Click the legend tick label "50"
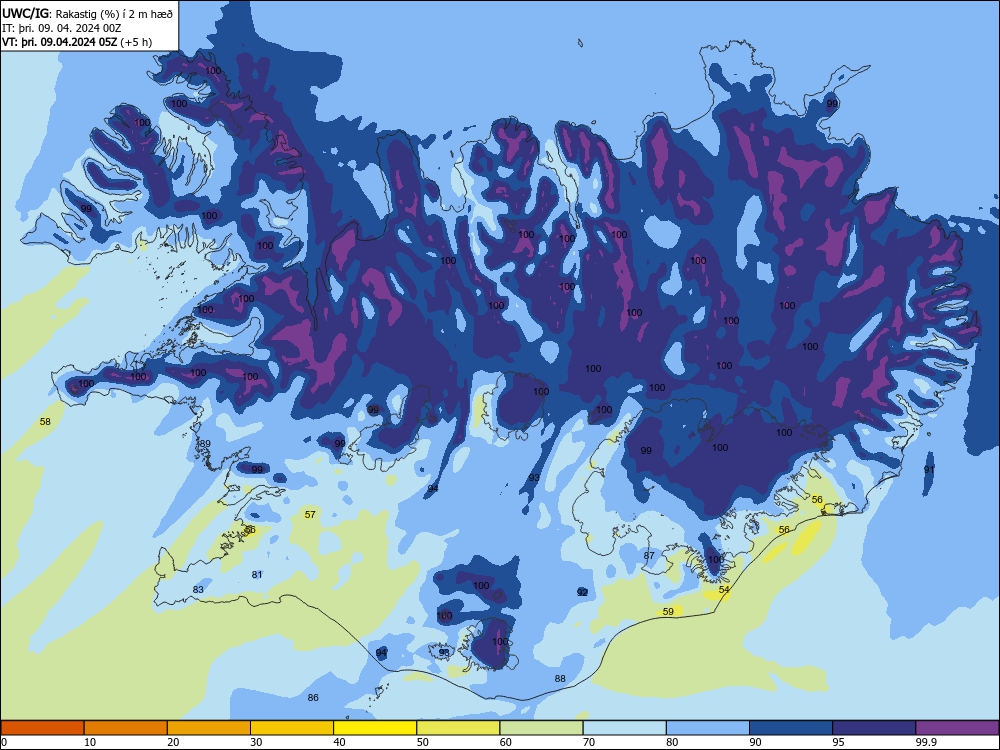The width and height of the screenshot is (1000, 750). coord(422,742)
